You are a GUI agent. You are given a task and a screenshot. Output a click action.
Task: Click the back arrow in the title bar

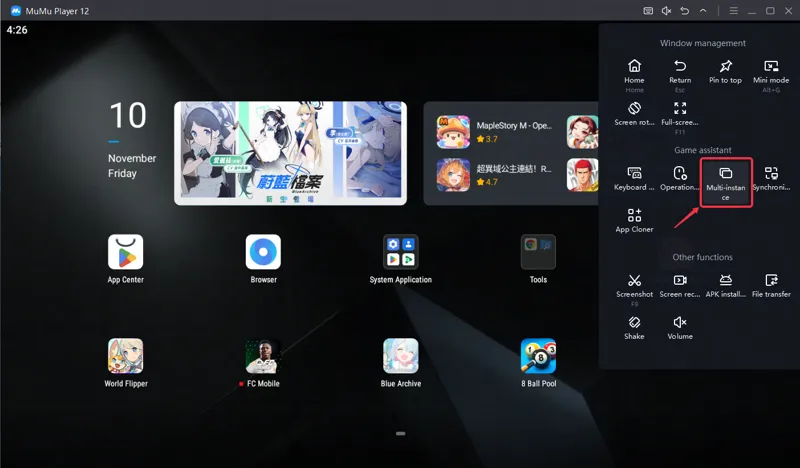click(685, 11)
